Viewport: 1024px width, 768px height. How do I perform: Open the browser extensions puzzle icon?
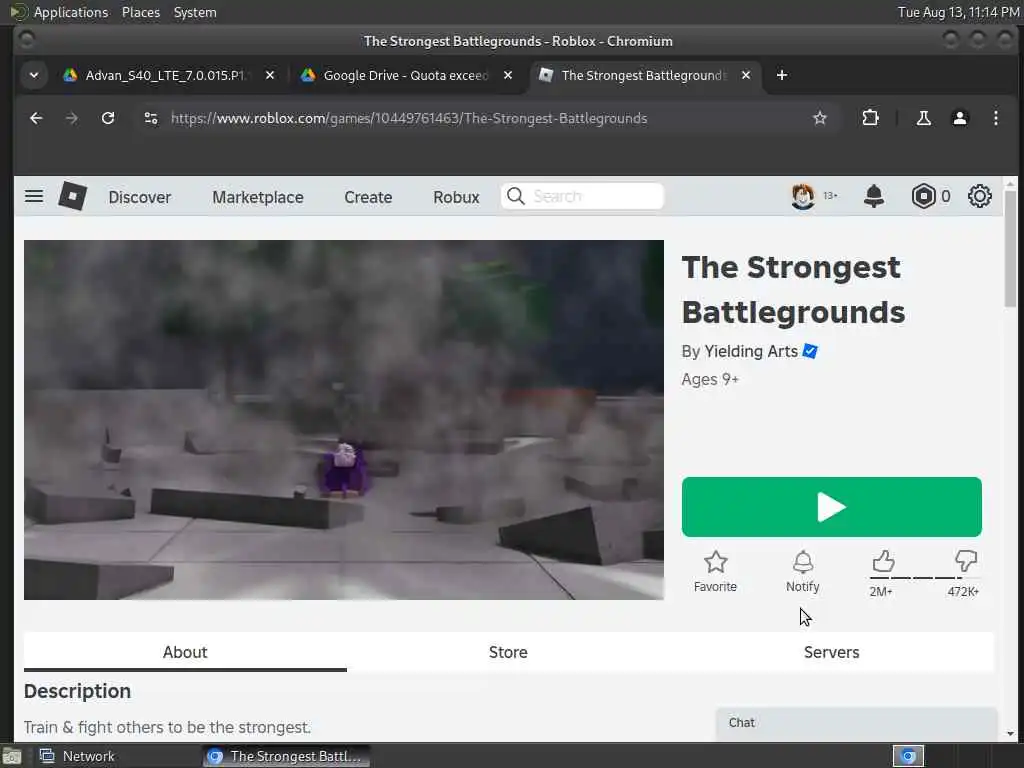point(870,118)
